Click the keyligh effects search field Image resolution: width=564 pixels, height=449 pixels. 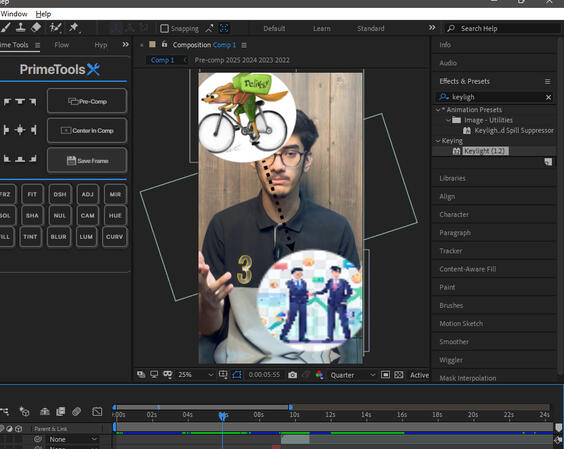tap(494, 97)
